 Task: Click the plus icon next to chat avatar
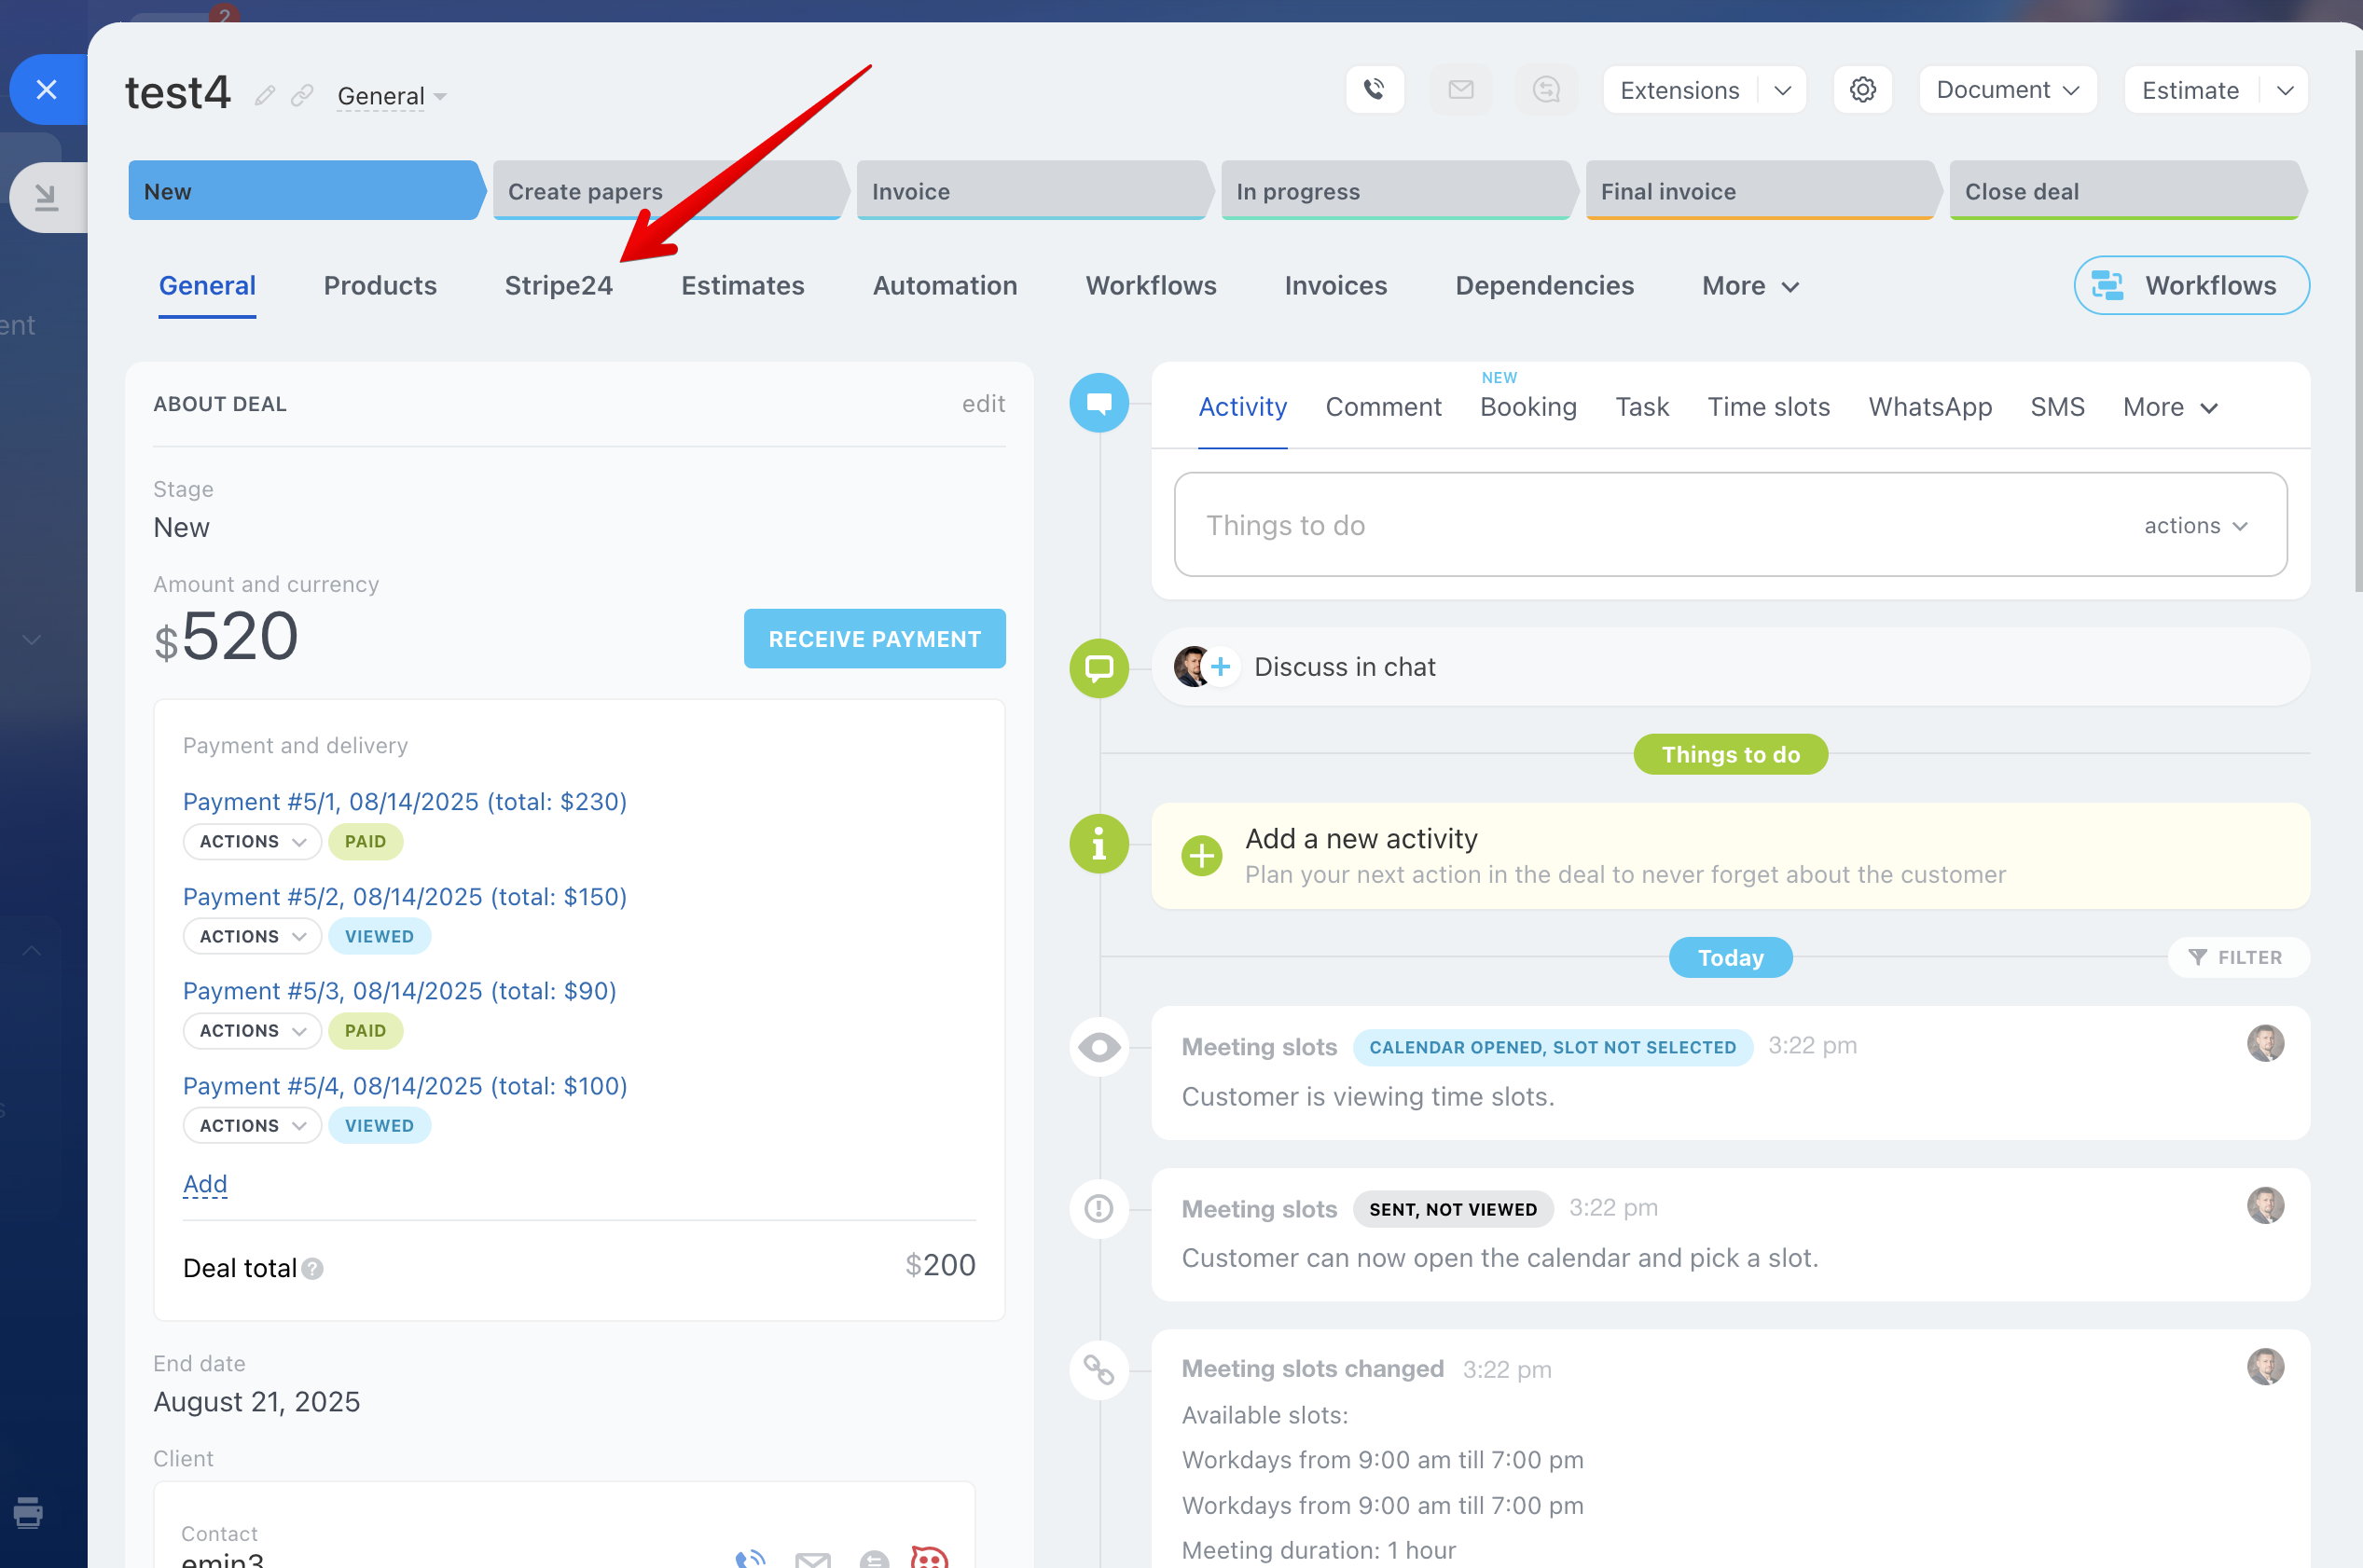point(1220,667)
